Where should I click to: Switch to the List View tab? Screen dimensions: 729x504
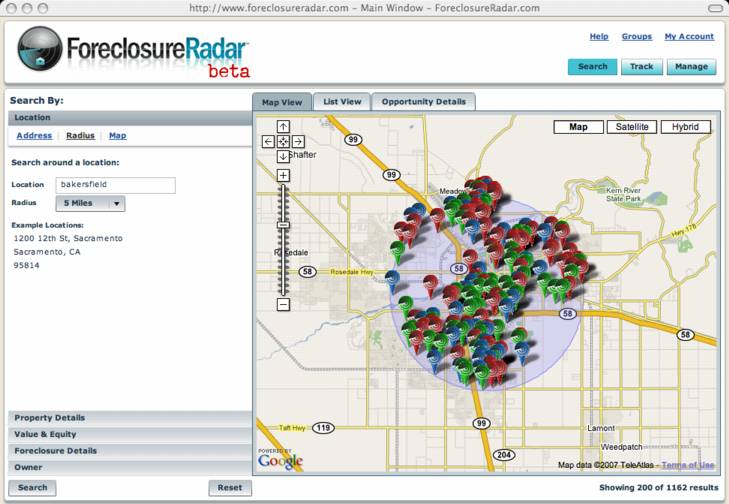click(x=341, y=102)
